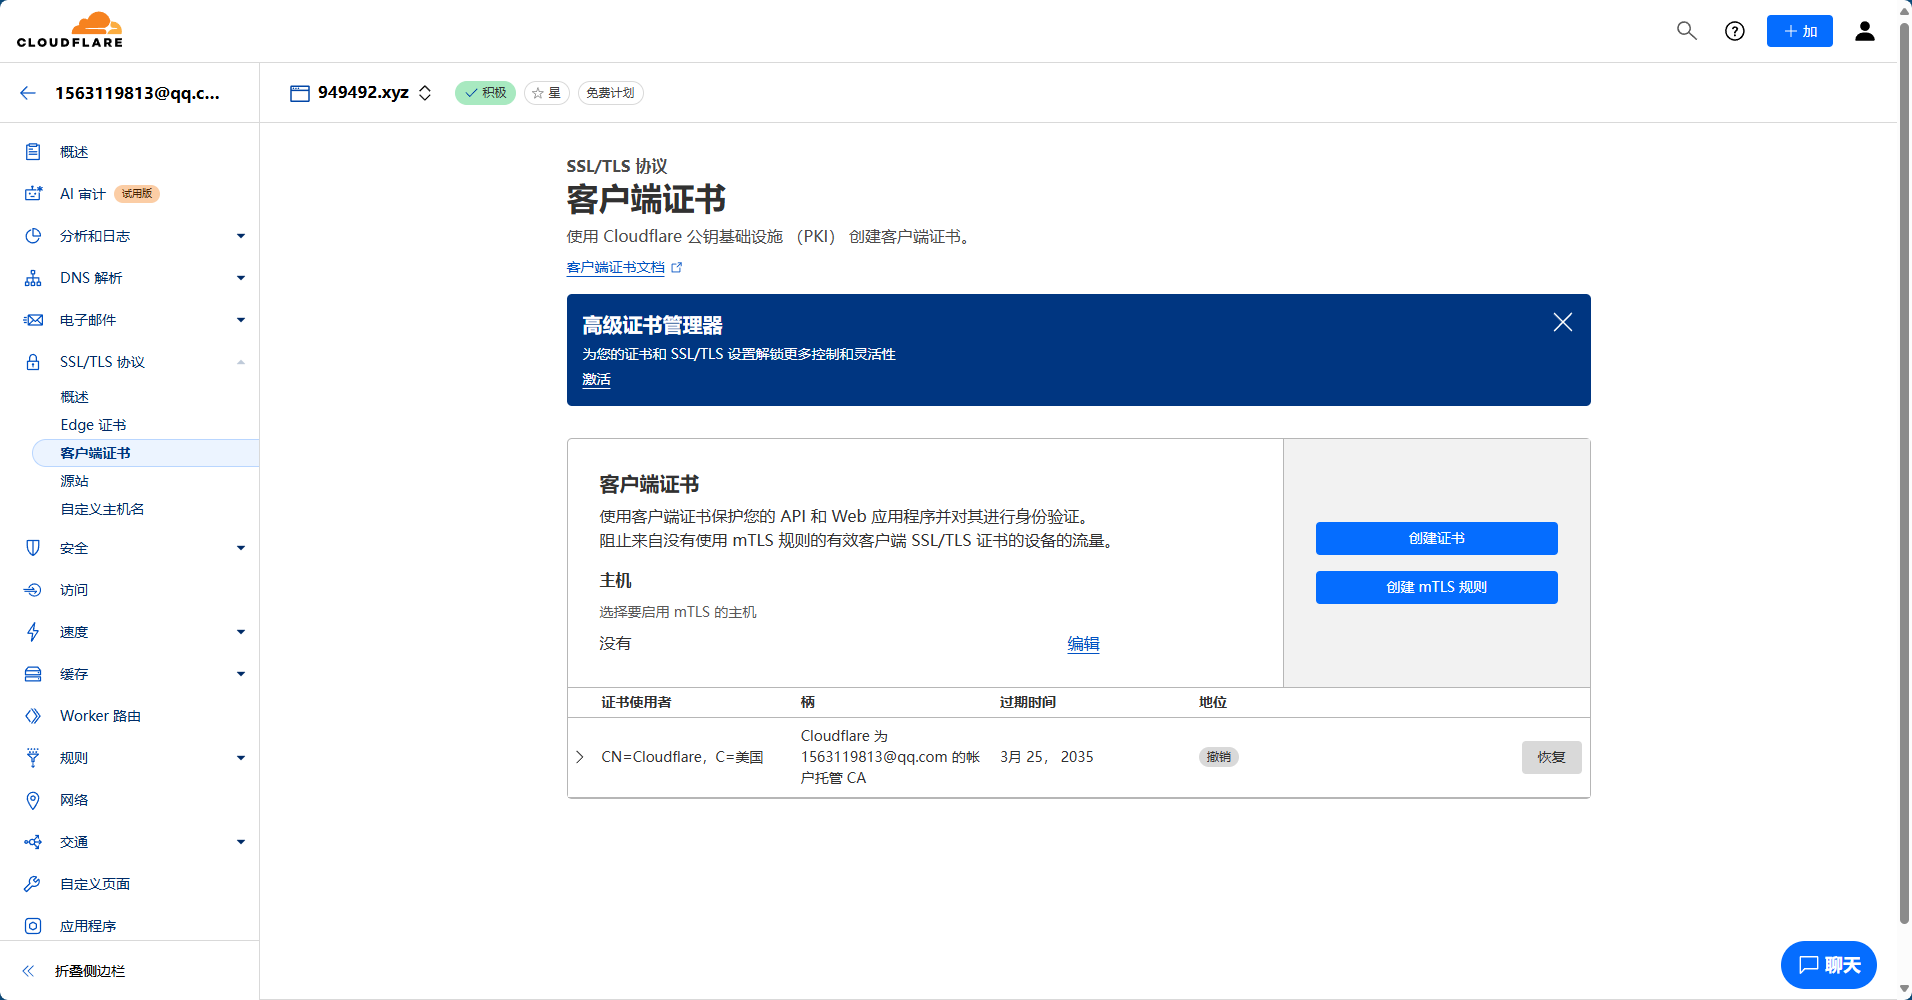Click the 创建 mTLS 规则 button

[1436, 587]
